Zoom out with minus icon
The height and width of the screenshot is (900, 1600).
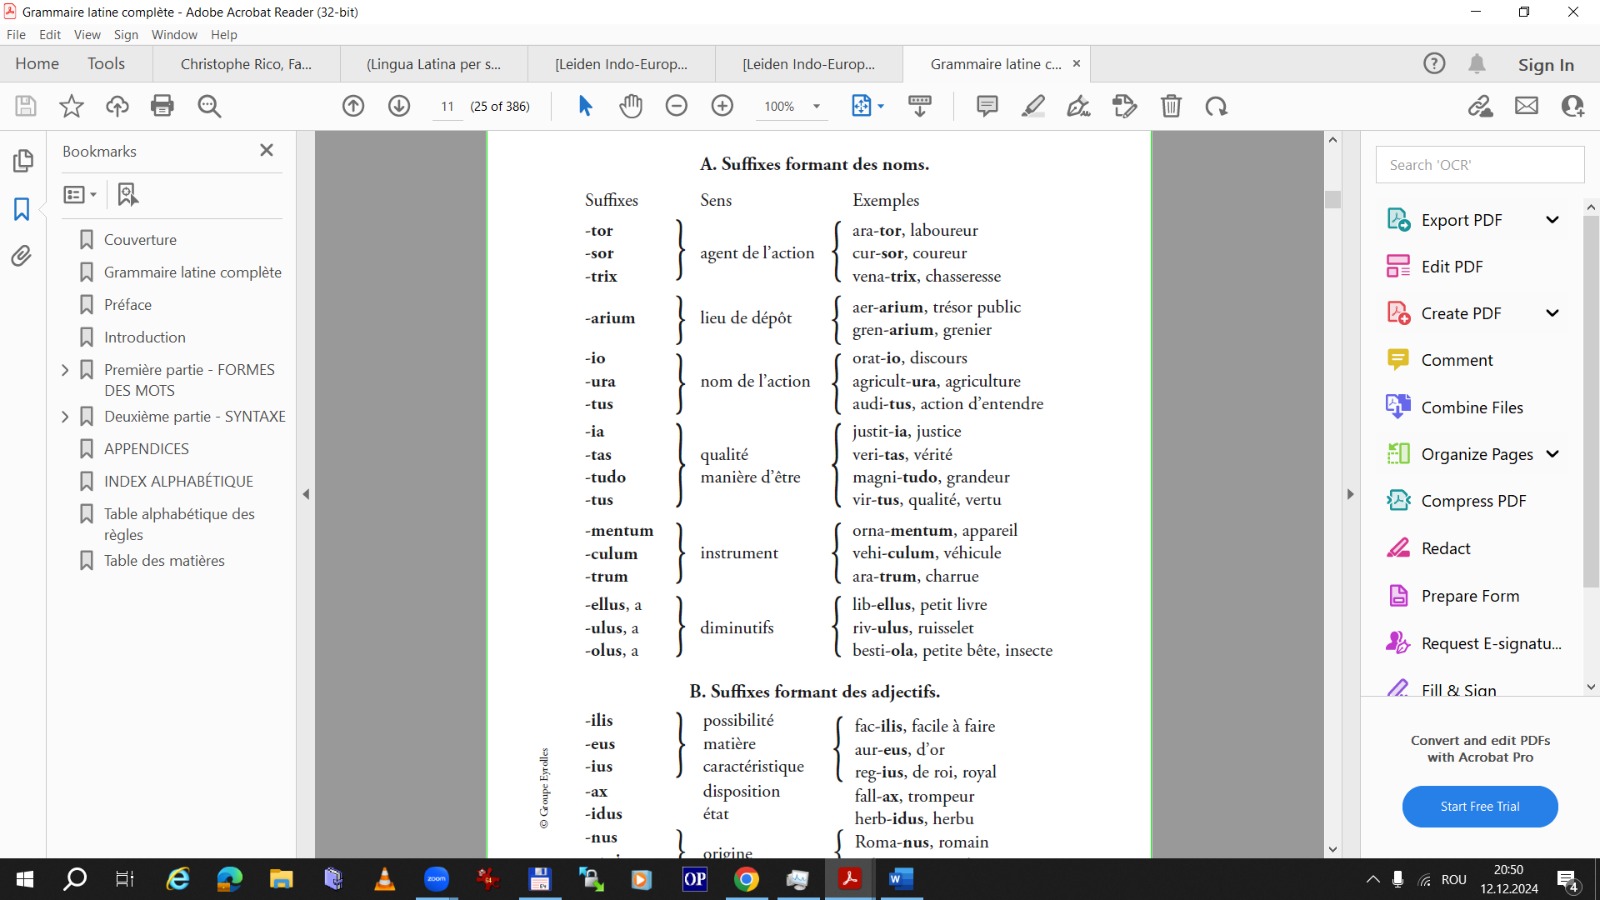click(x=677, y=106)
